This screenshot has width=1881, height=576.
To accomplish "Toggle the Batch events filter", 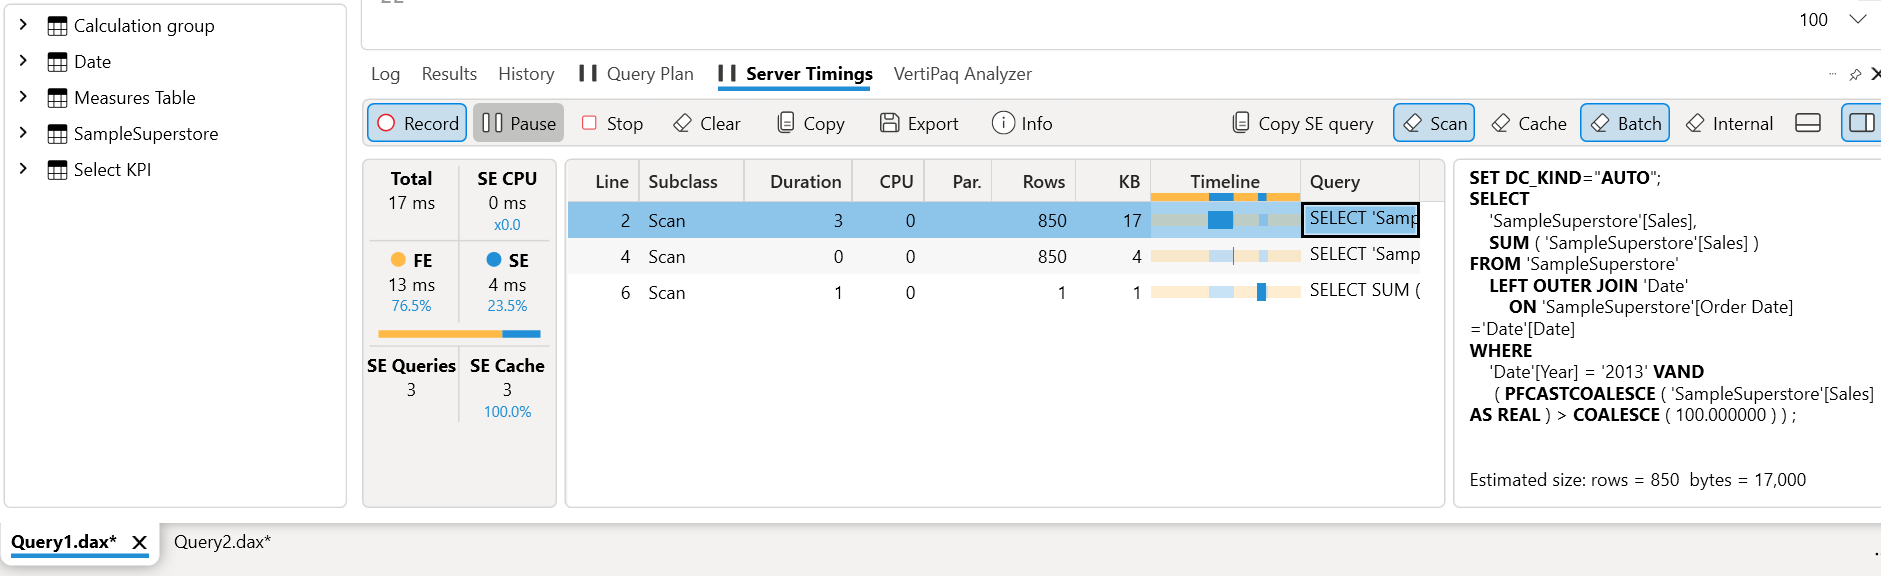I will (x=1625, y=123).
